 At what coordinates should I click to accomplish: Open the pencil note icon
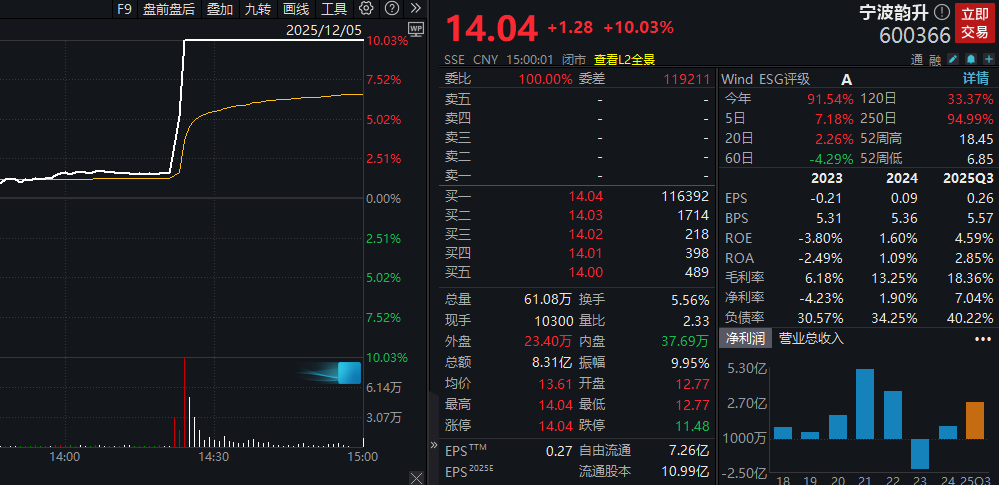[952, 59]
